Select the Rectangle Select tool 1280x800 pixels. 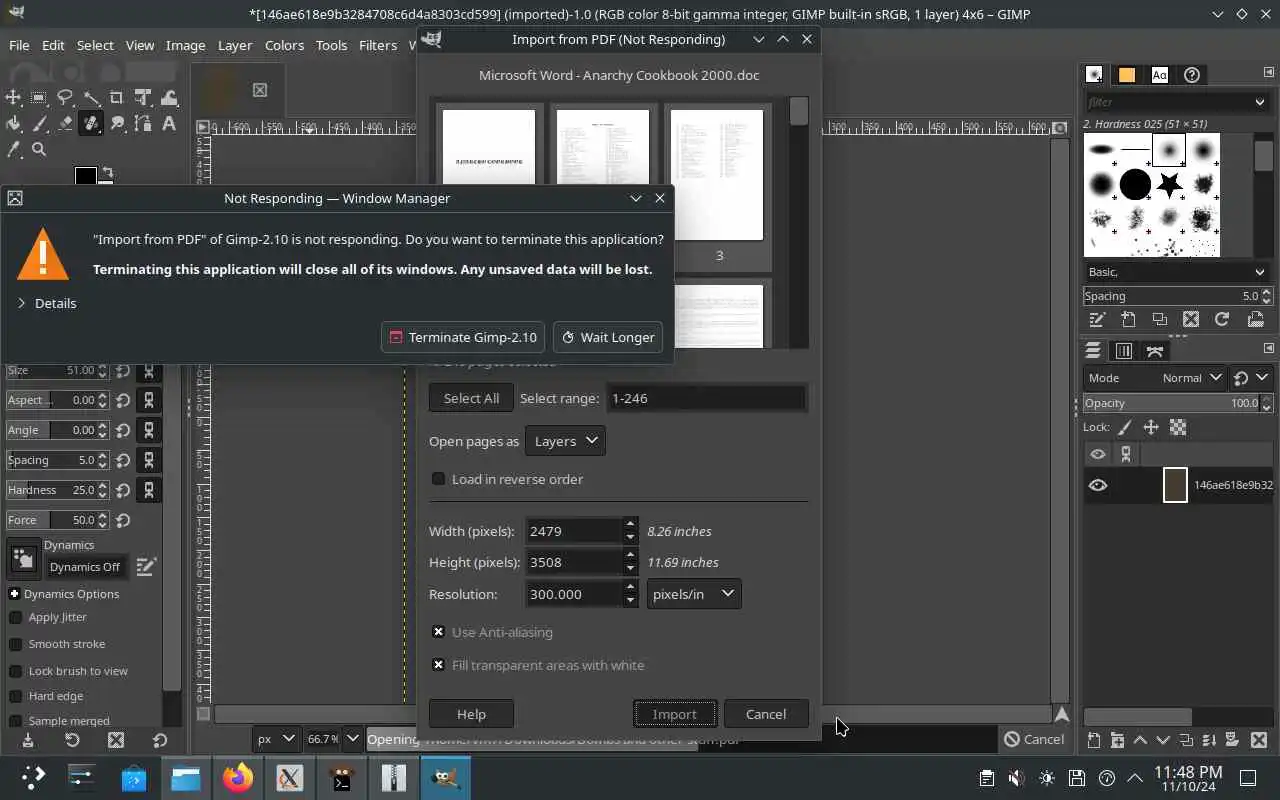(39, 97)
